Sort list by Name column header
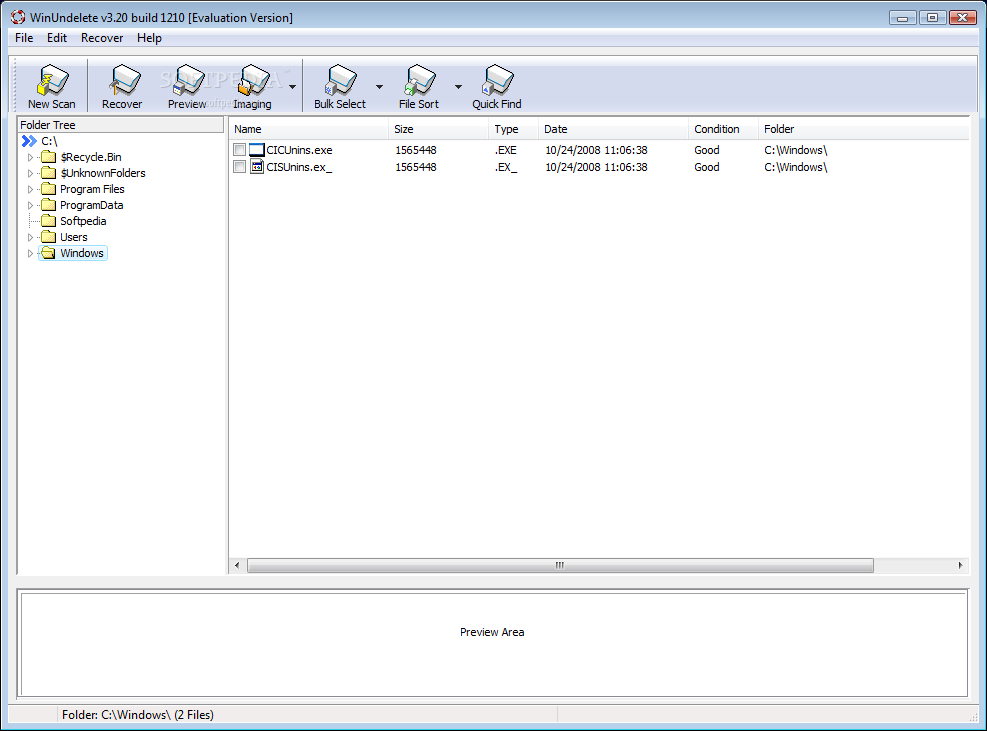The image size is (987, 731). [308, 129]
